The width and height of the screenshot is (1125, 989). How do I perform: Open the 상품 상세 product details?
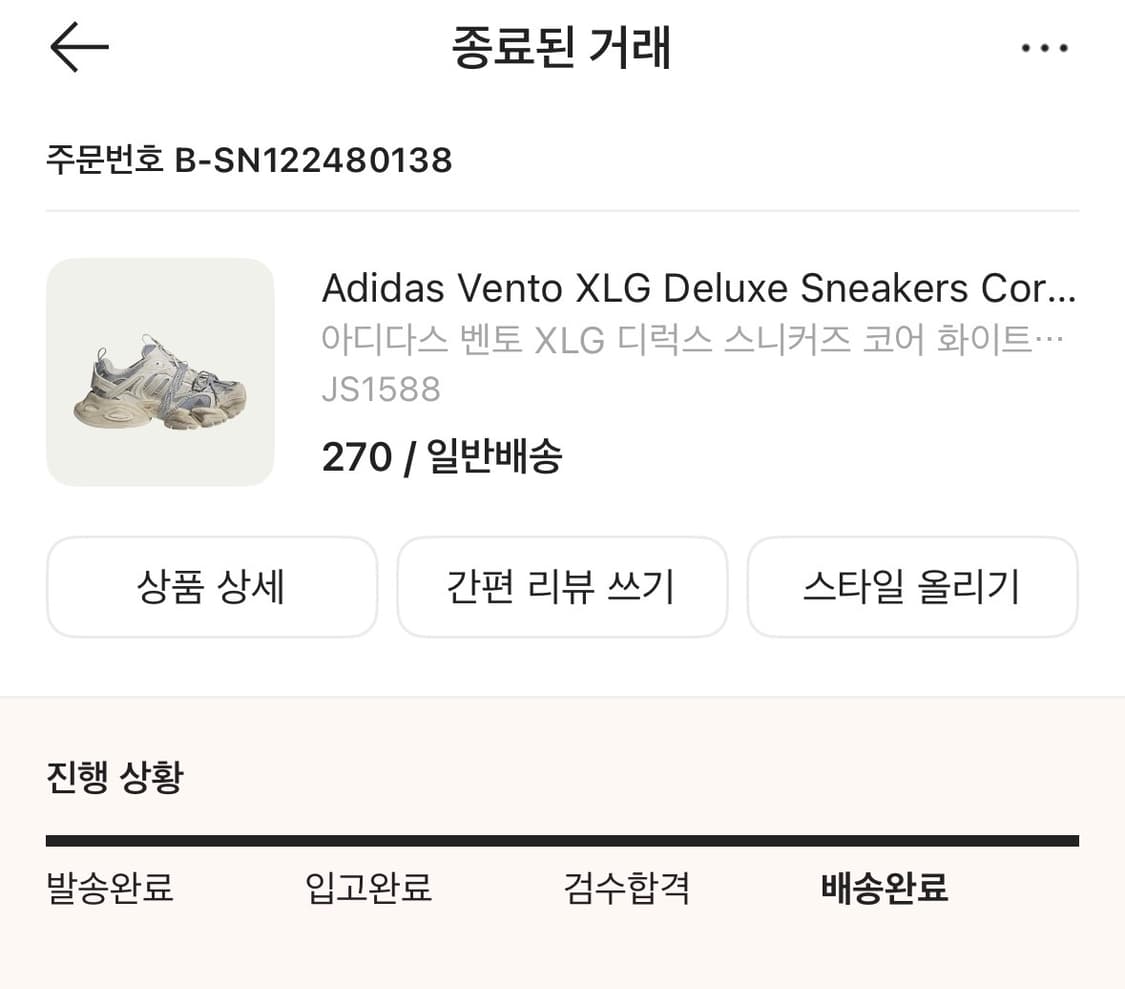click(212, 587)
